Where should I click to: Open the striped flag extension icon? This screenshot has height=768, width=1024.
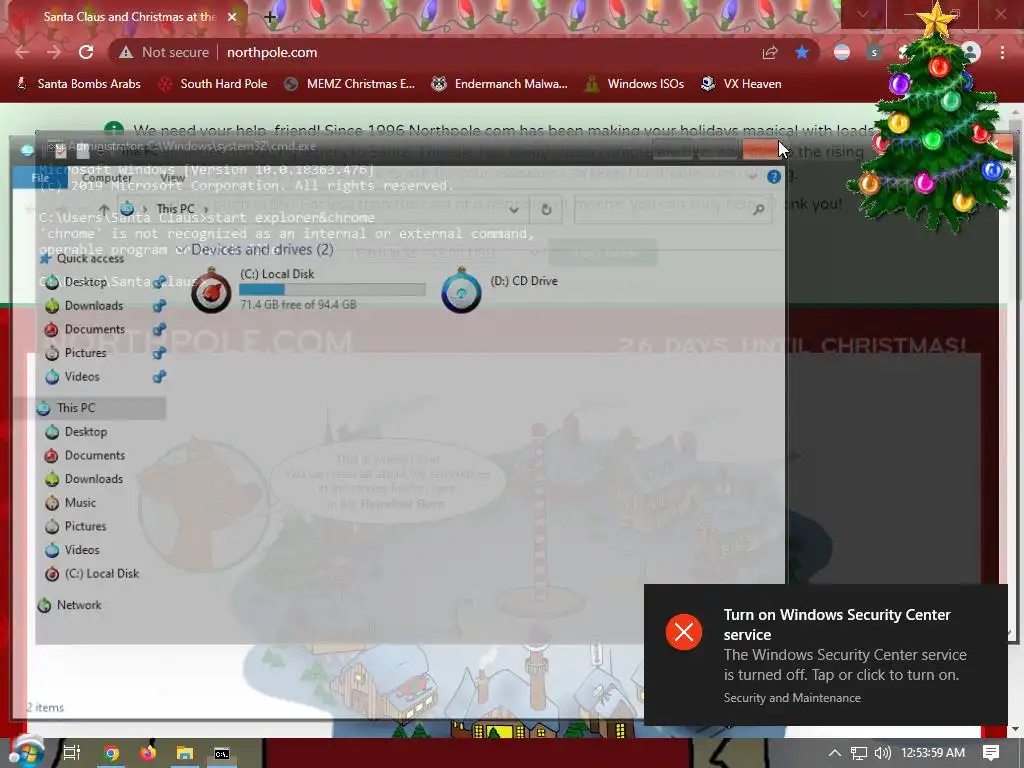point(842,52)
